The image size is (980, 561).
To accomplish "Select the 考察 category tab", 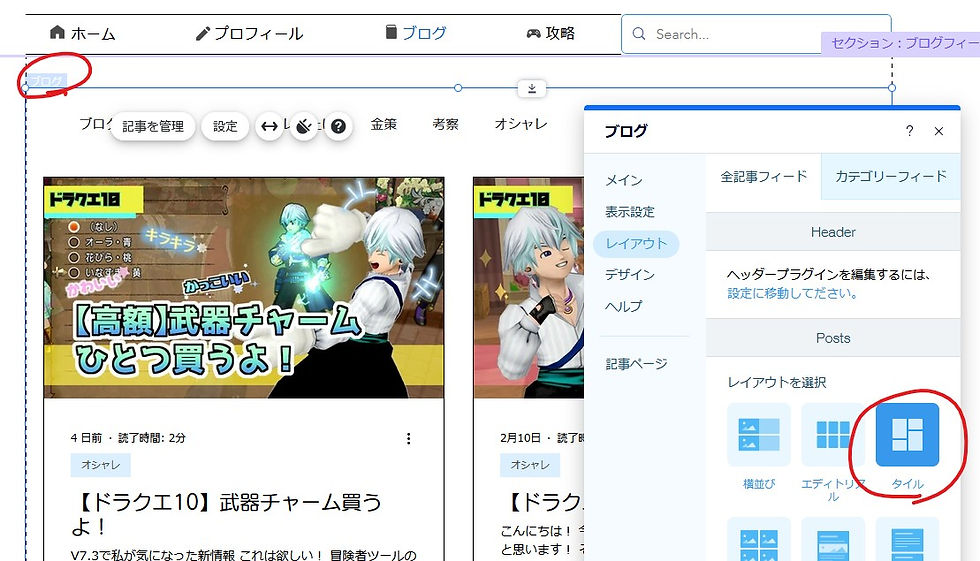I will [x=446, y=124].
